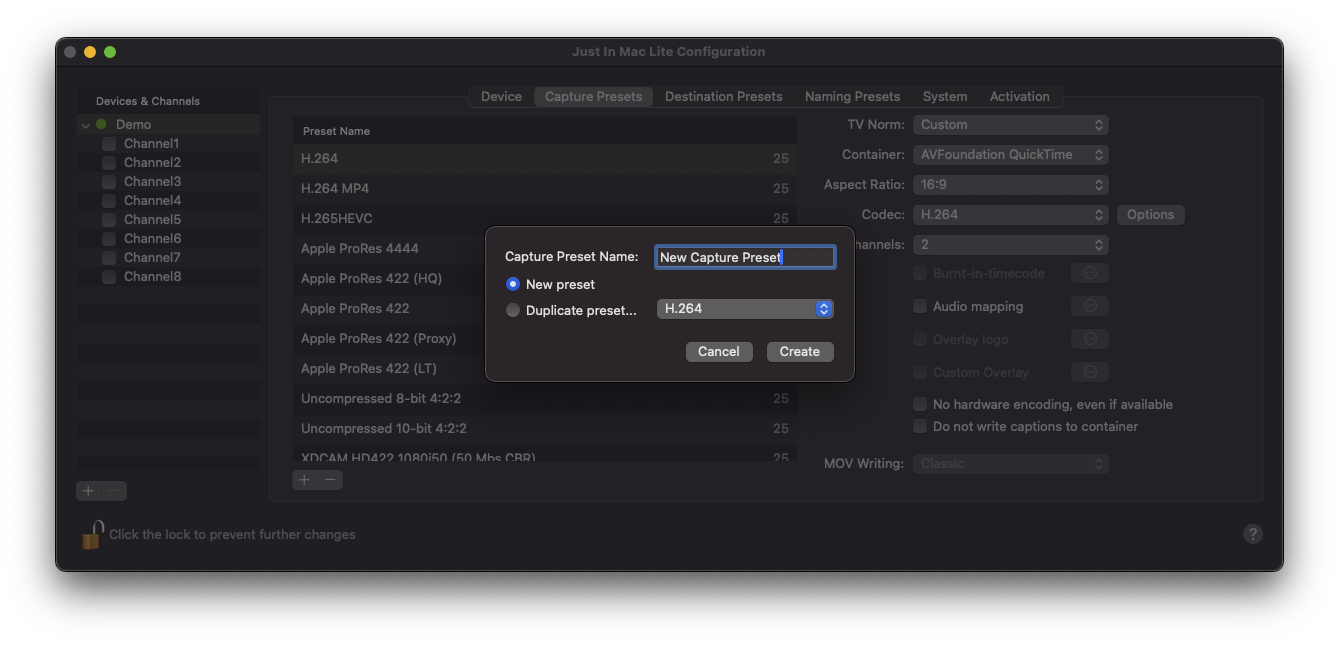The image size is (1339, 645).
Task: Open the Aspect Ratio dropdown
Action: [x=1010, y=185]
